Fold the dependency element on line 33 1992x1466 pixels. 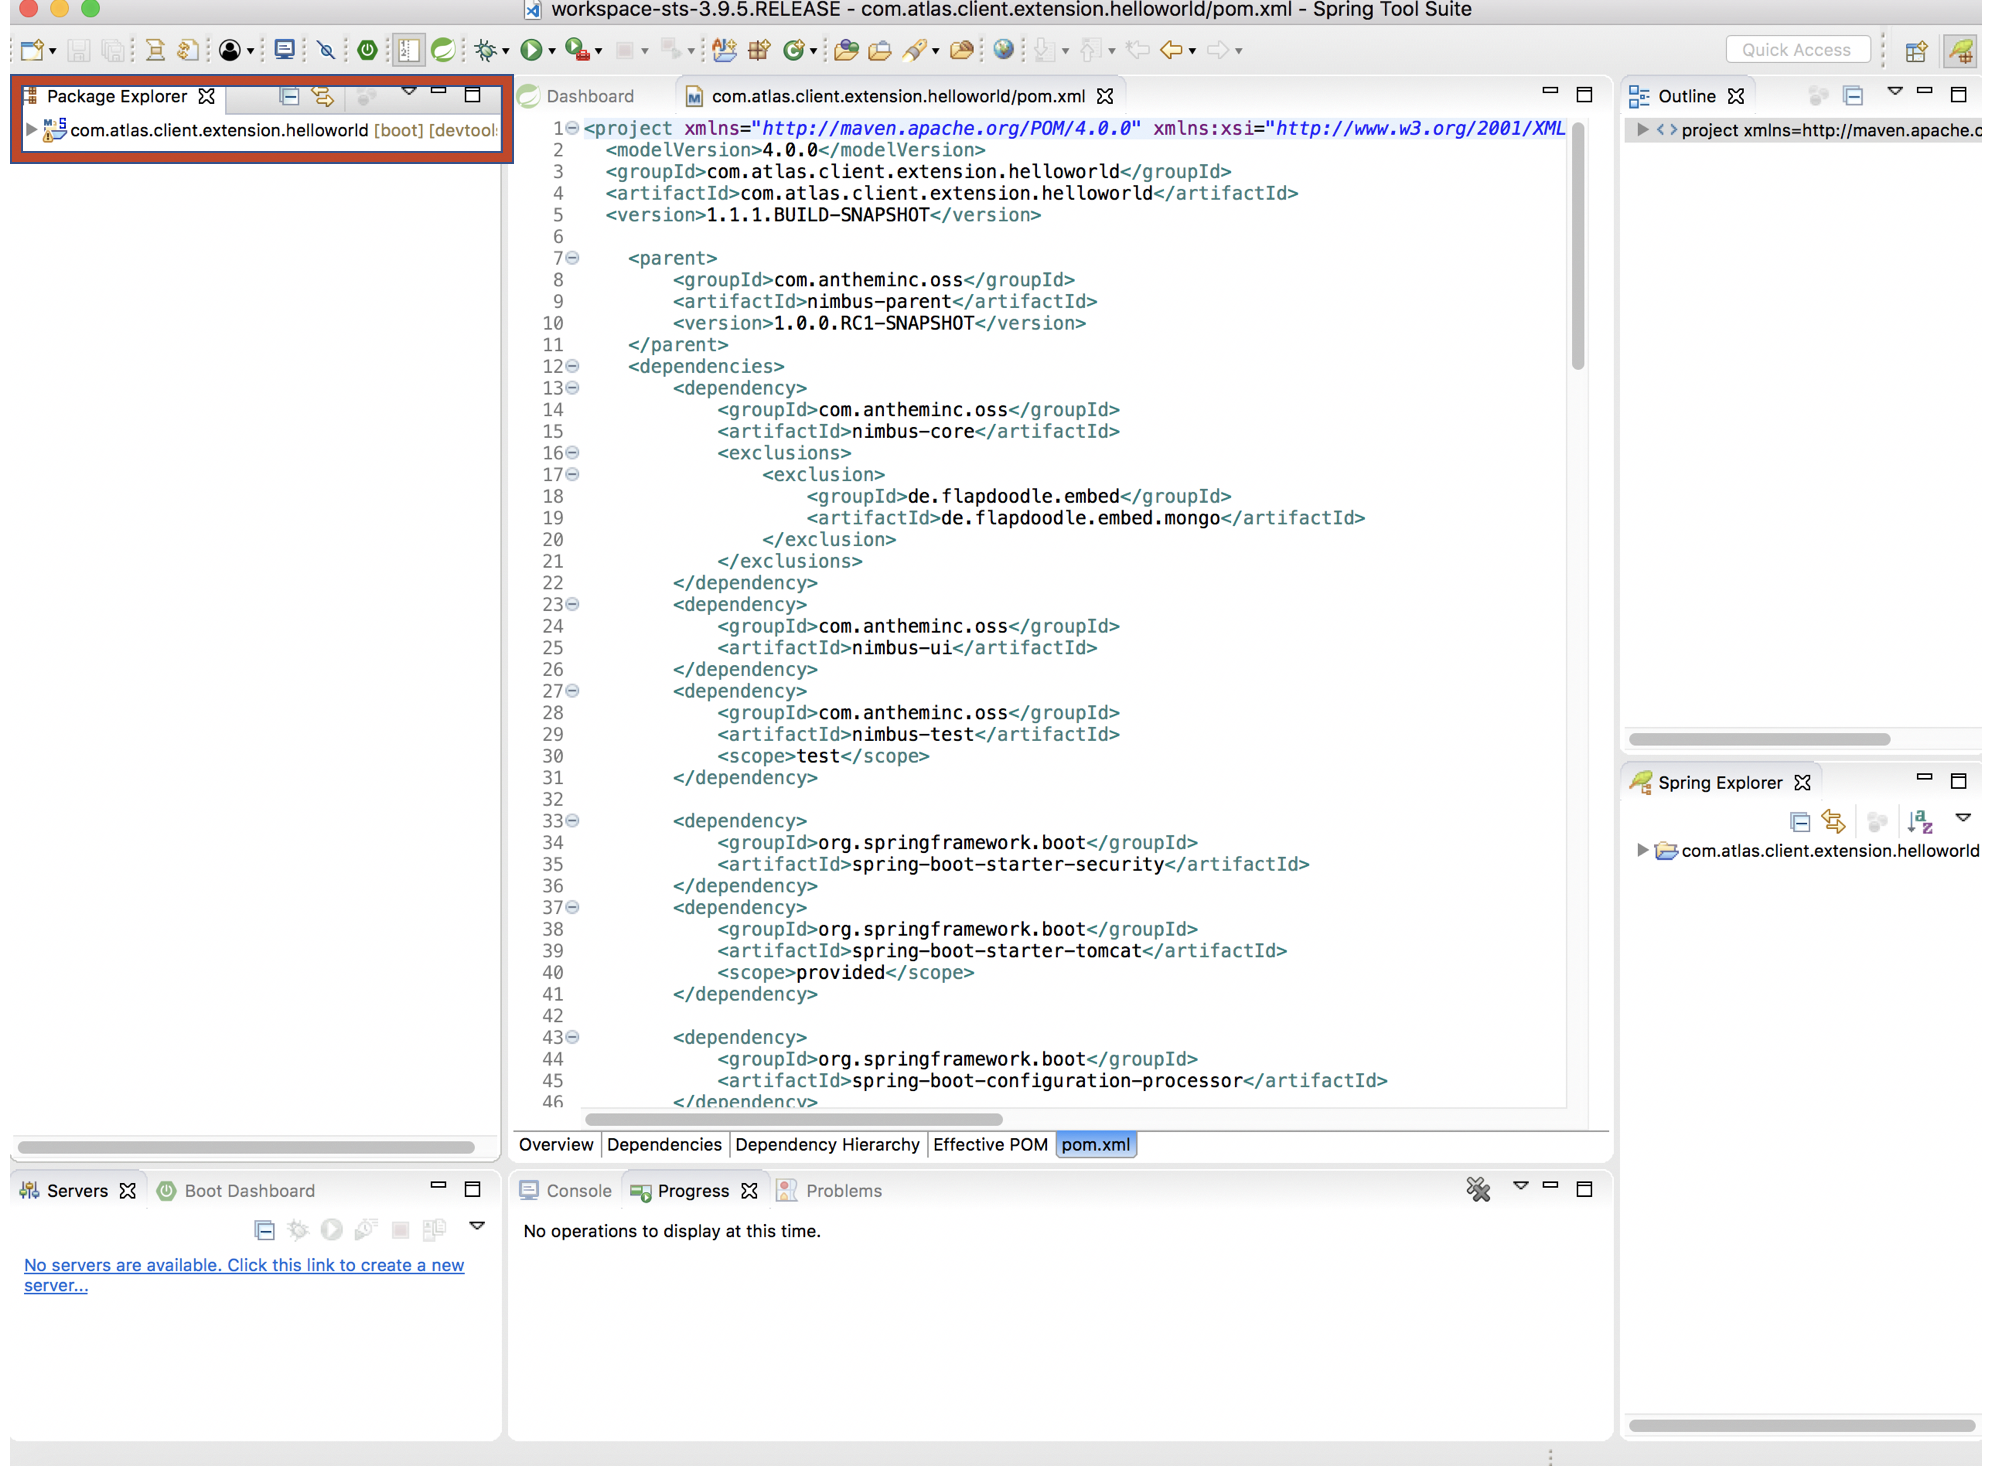tap(572, 821)
